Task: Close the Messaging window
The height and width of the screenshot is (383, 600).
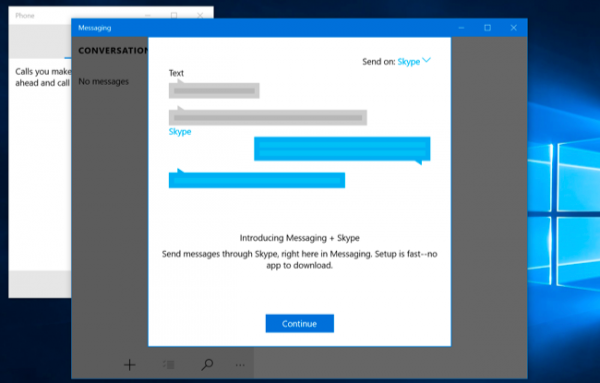Action: 514,28
